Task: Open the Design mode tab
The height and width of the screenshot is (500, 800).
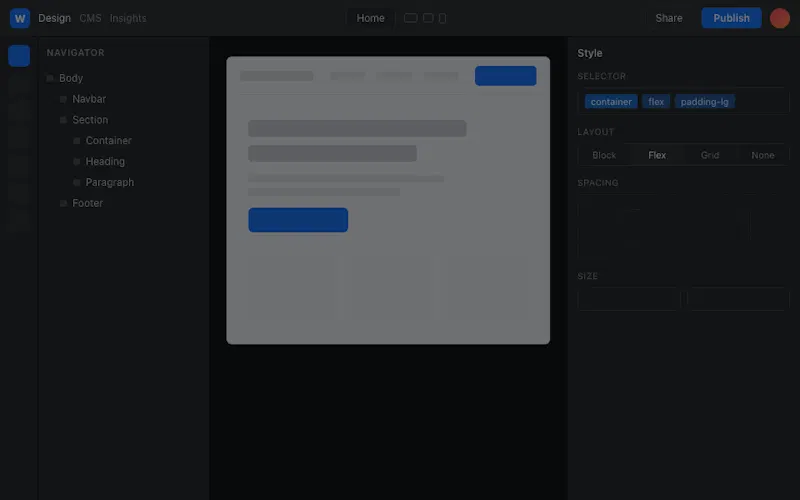Action: click(55, 18)
